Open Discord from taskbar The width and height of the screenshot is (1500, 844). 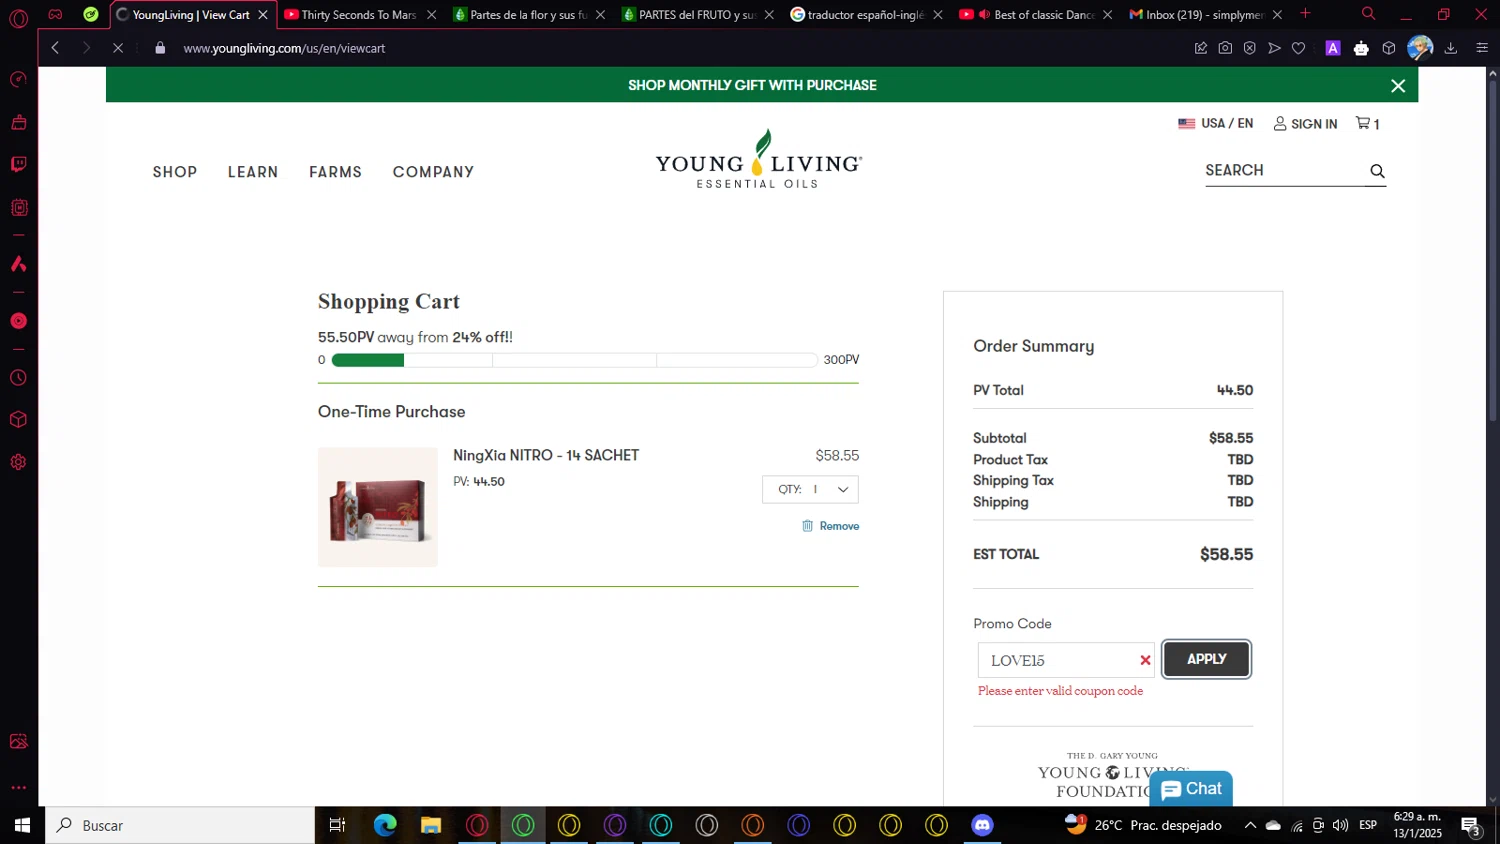[x=983, y=825]
